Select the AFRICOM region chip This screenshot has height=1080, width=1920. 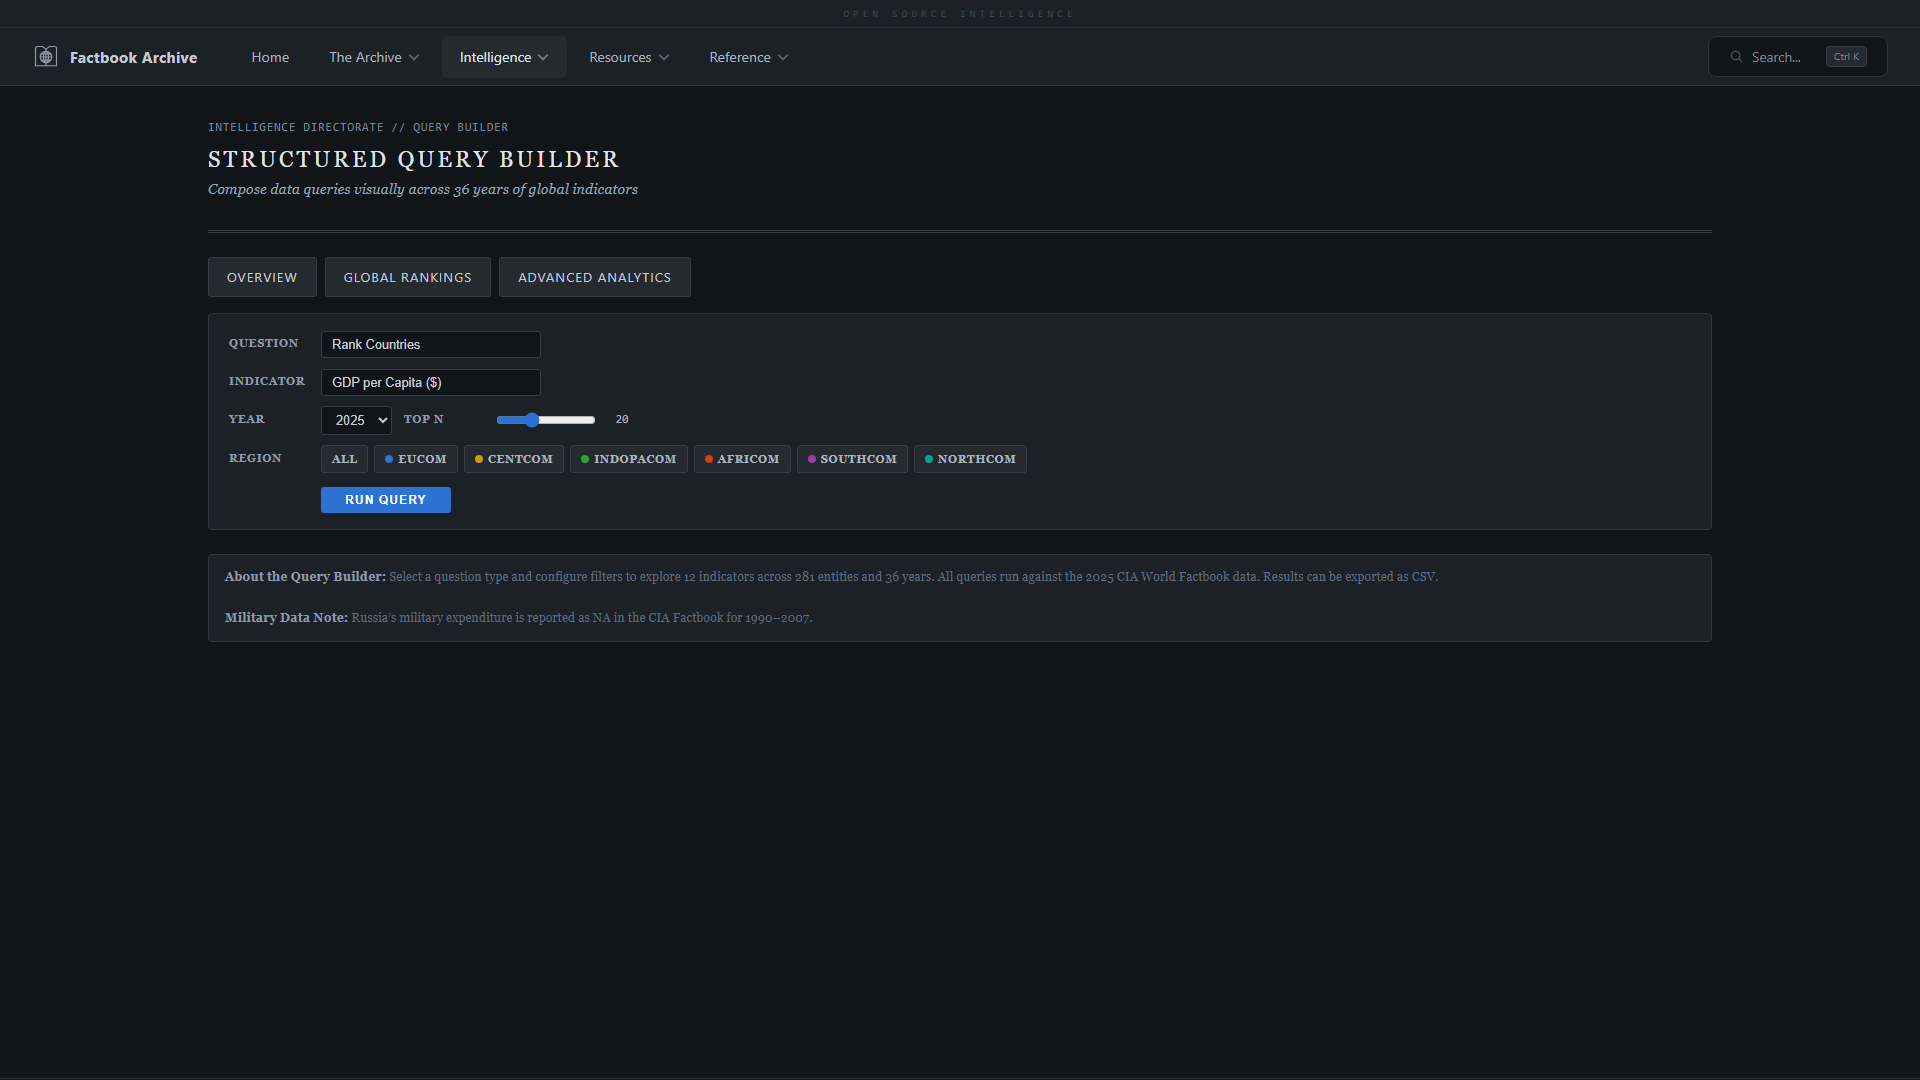click(741, 459)
